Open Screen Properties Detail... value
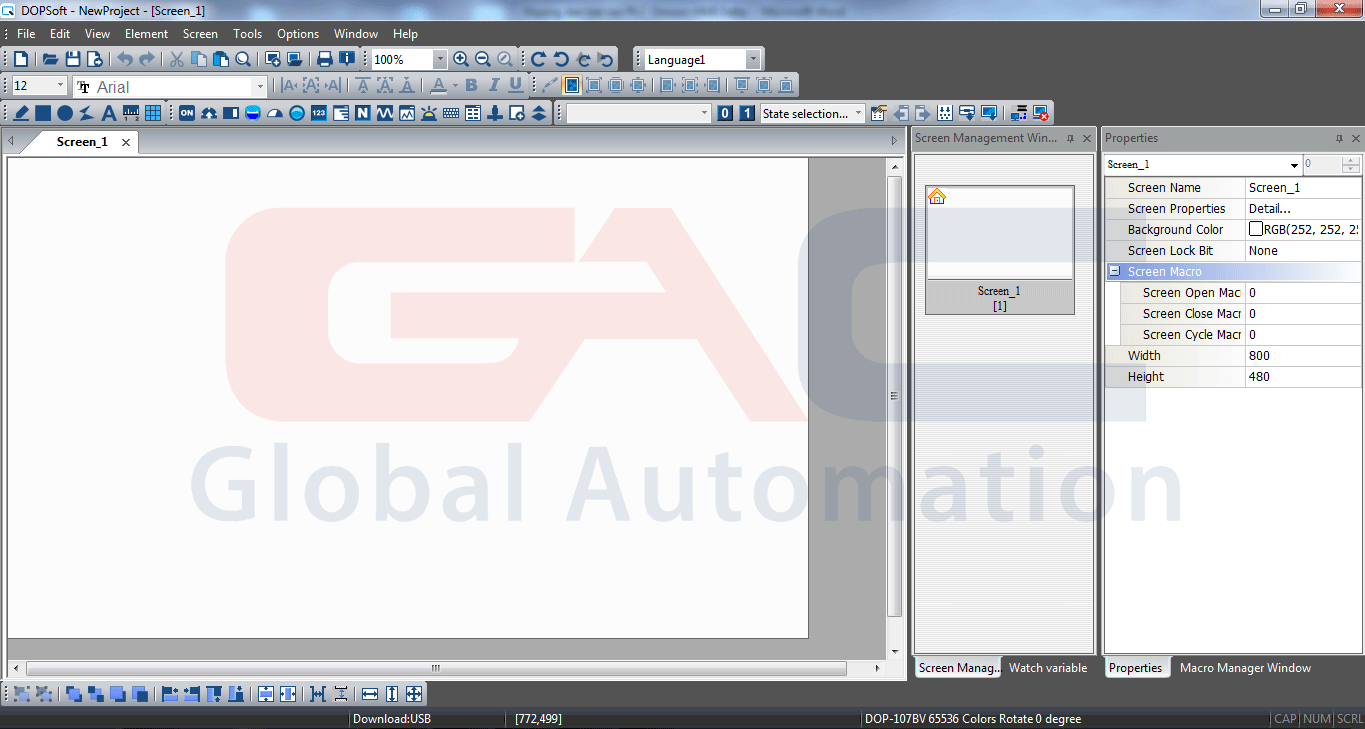The height and width of the screenshot is (729, 1365). pyautogui.click(x=1303, y=209)
